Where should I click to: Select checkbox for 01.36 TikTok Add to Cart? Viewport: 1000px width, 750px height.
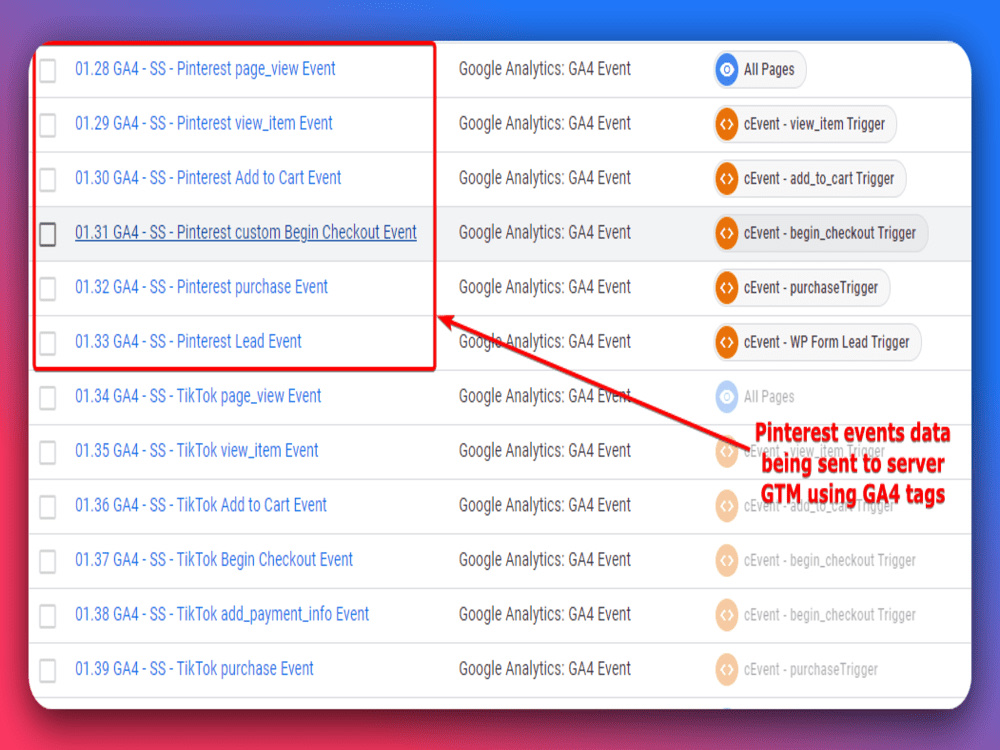[x=48, y=506]
